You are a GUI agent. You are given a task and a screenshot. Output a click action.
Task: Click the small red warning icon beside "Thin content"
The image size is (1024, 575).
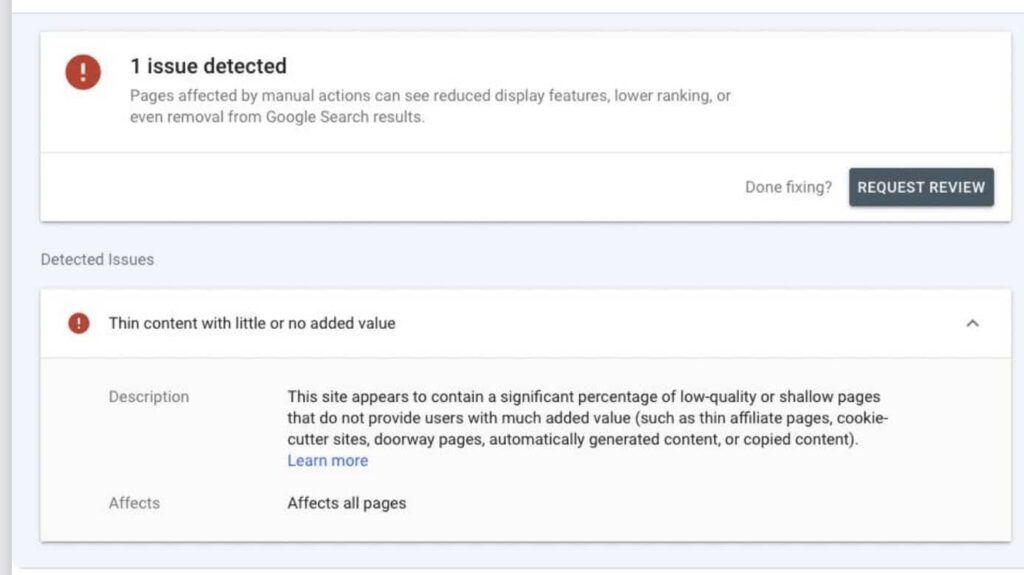79,323
